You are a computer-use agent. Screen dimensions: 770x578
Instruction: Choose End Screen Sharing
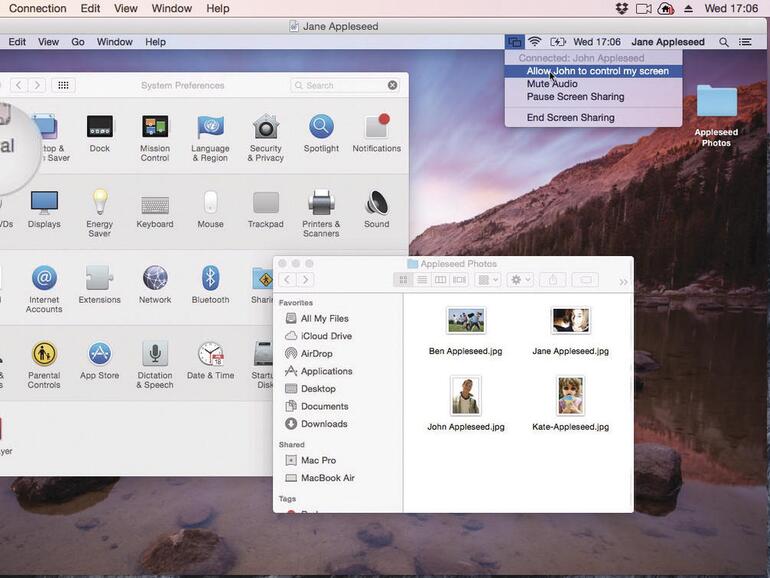click(593, 117)
